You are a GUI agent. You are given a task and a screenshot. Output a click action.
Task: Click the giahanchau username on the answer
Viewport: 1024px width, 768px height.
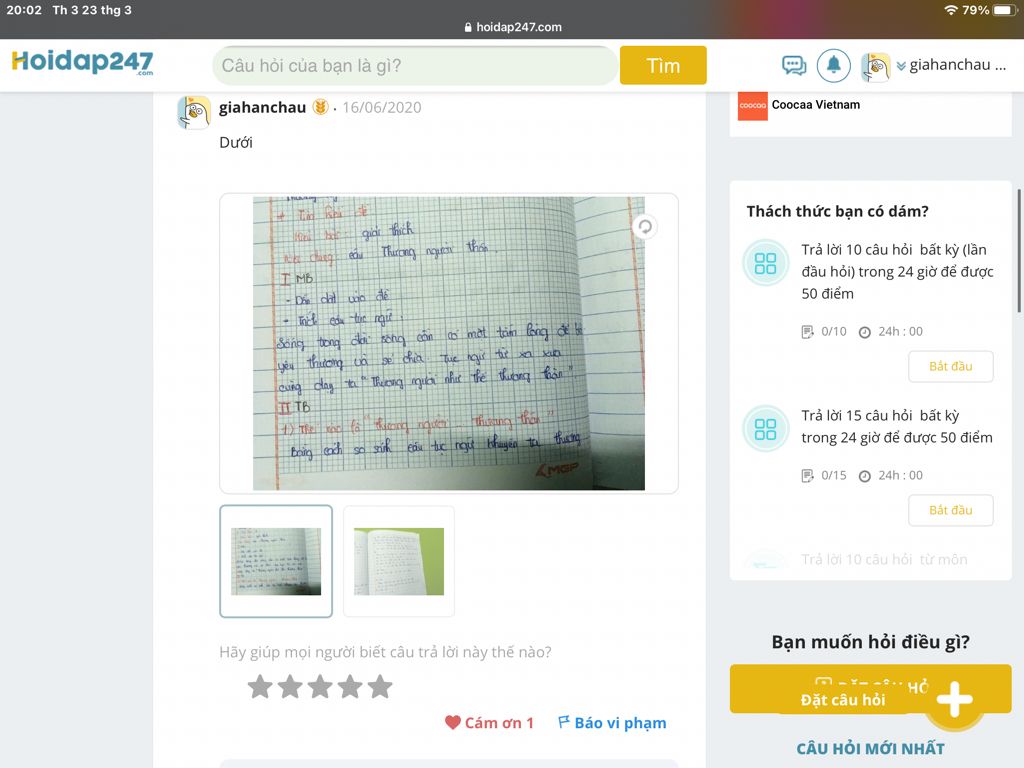262,108
